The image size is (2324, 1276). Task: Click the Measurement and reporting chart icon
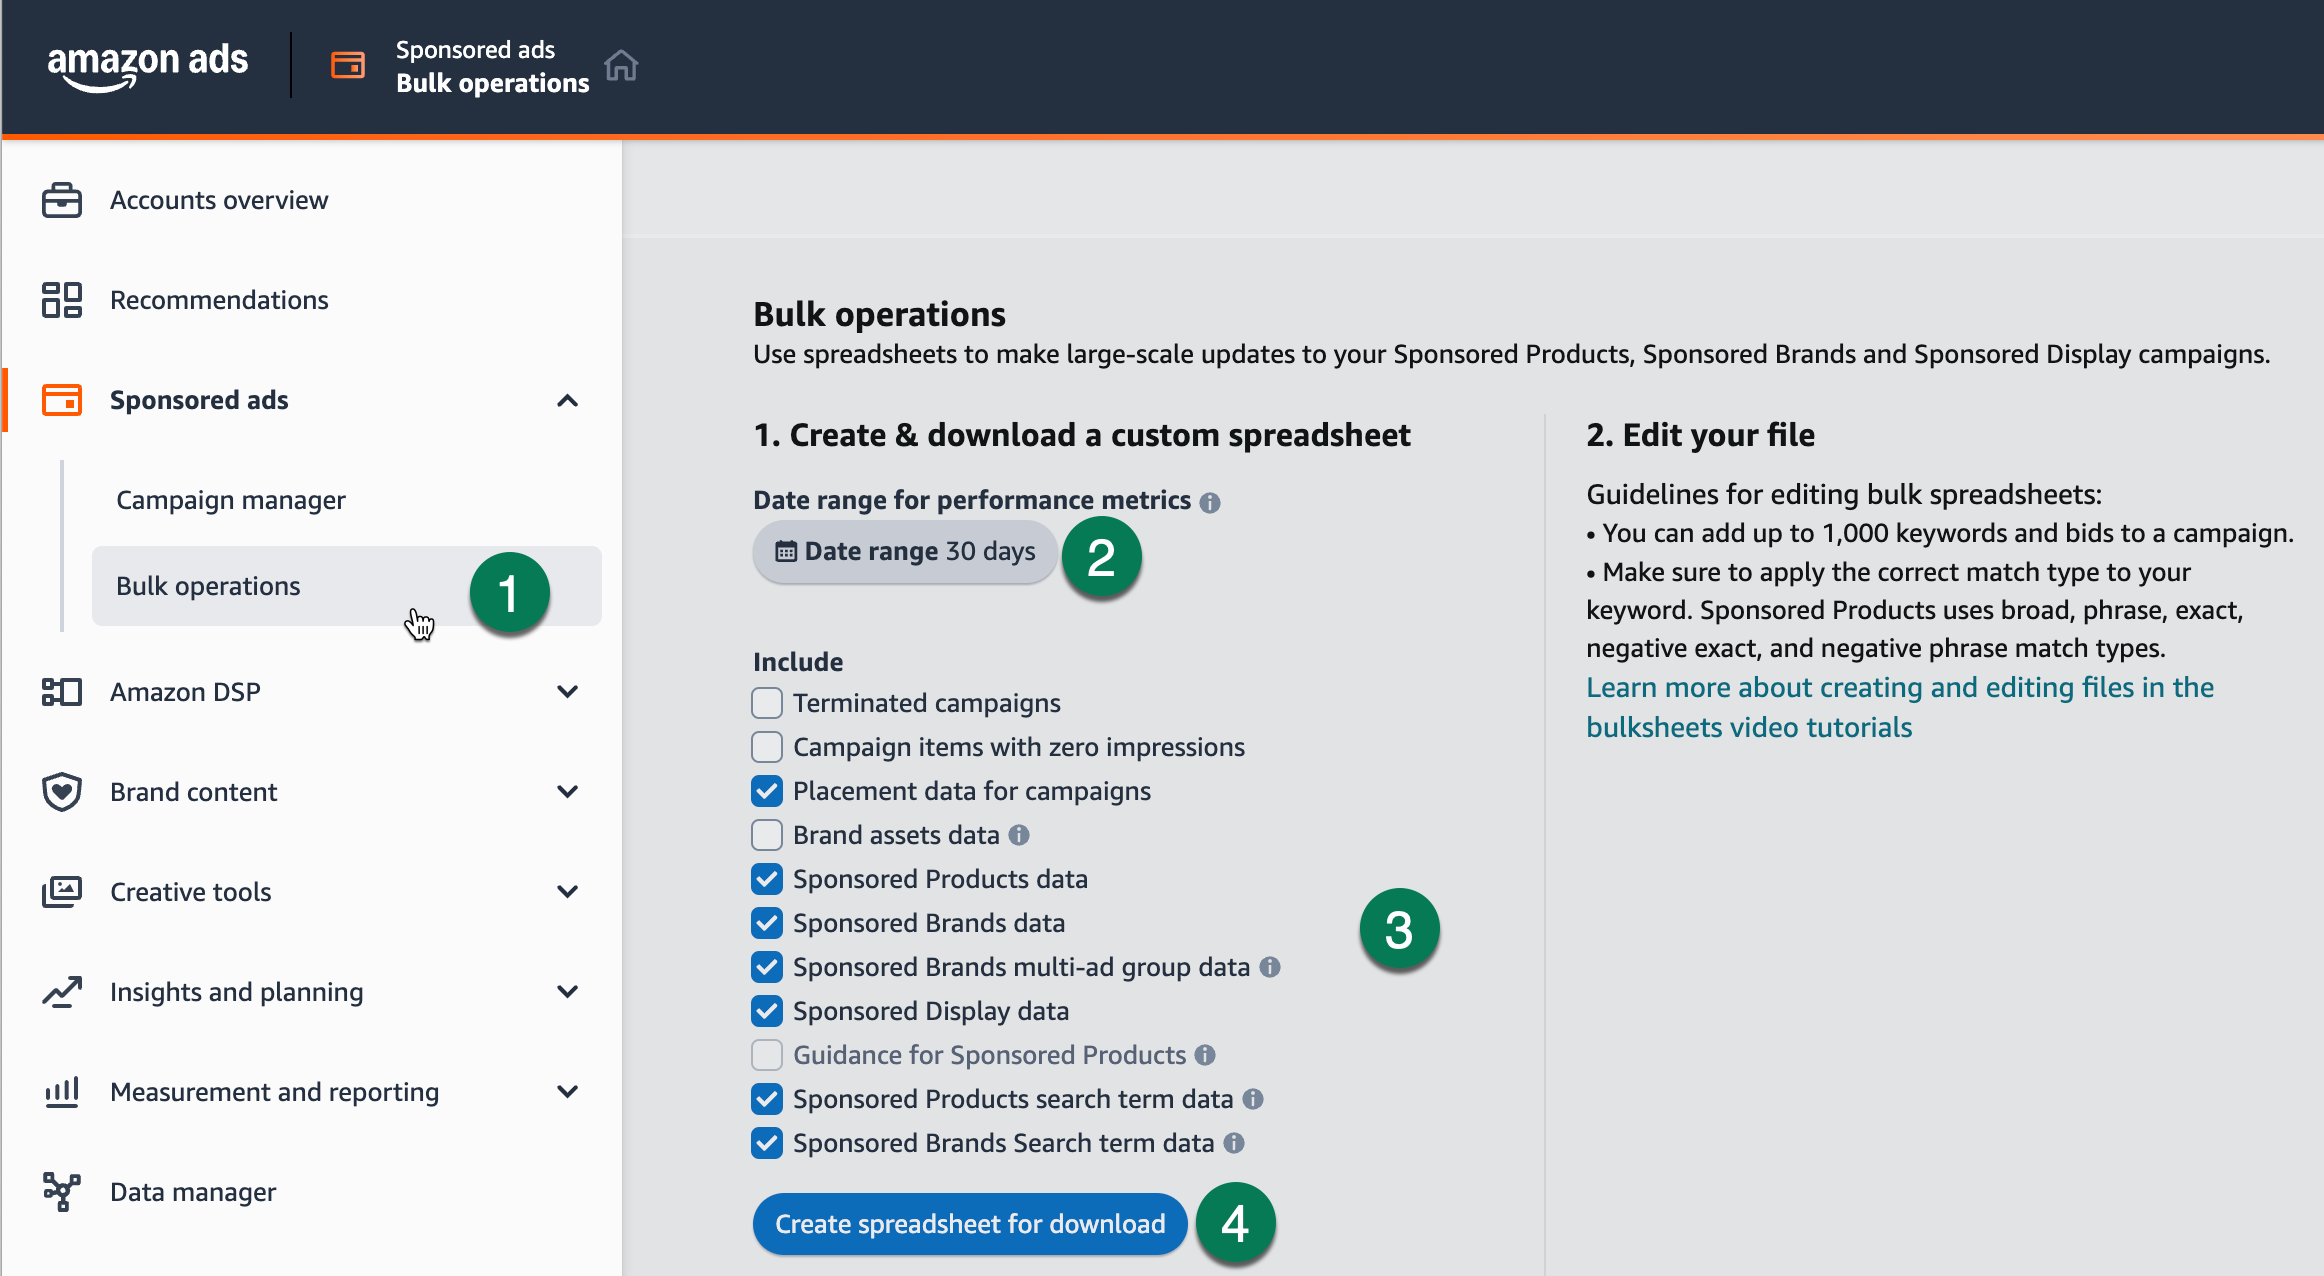pyautogui.click(x=62, y=1091)
